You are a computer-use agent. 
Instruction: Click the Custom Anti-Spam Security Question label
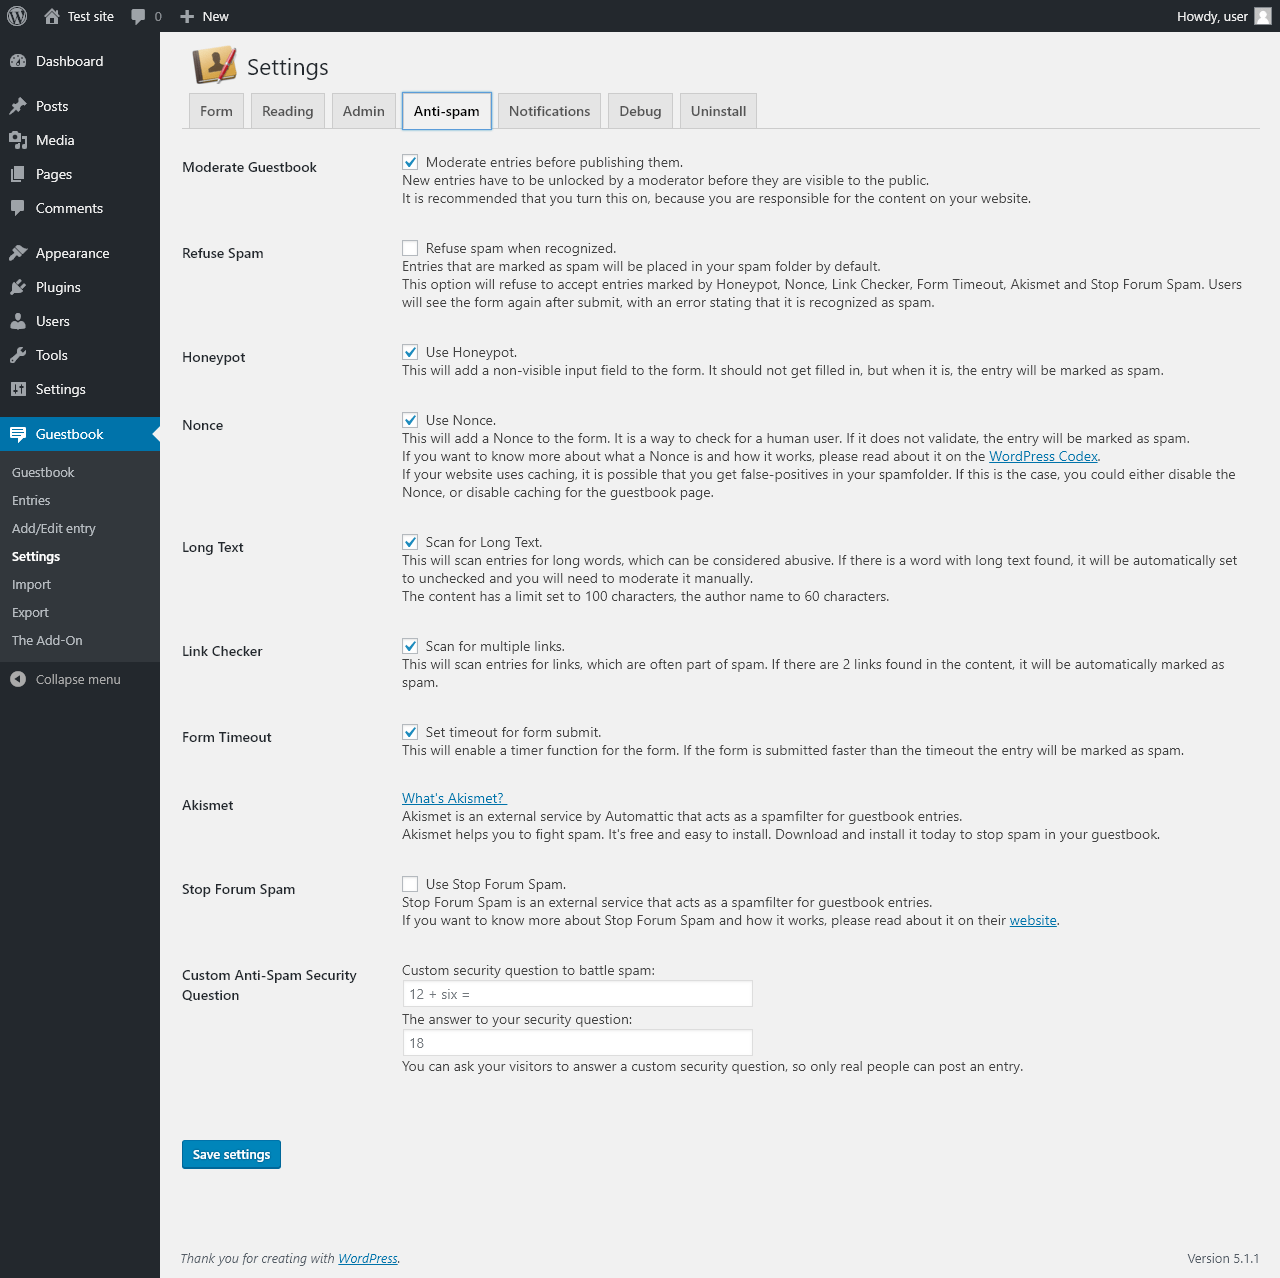point(269,985)
